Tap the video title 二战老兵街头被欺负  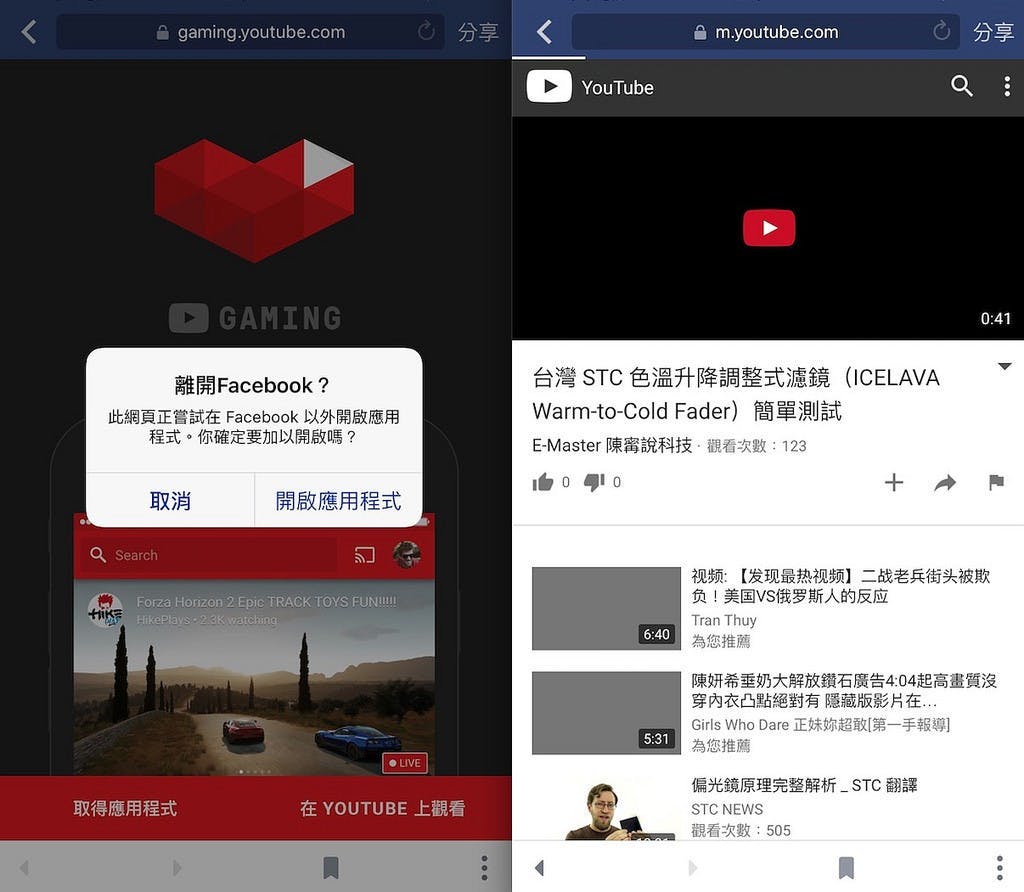pyautogui.click(x=841, y=586)
